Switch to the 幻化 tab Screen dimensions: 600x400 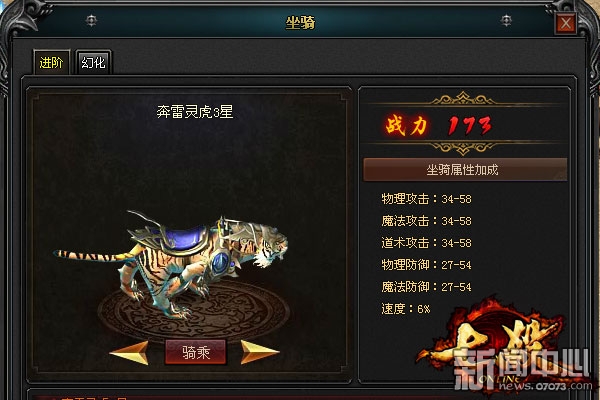(x=93, y=62)
